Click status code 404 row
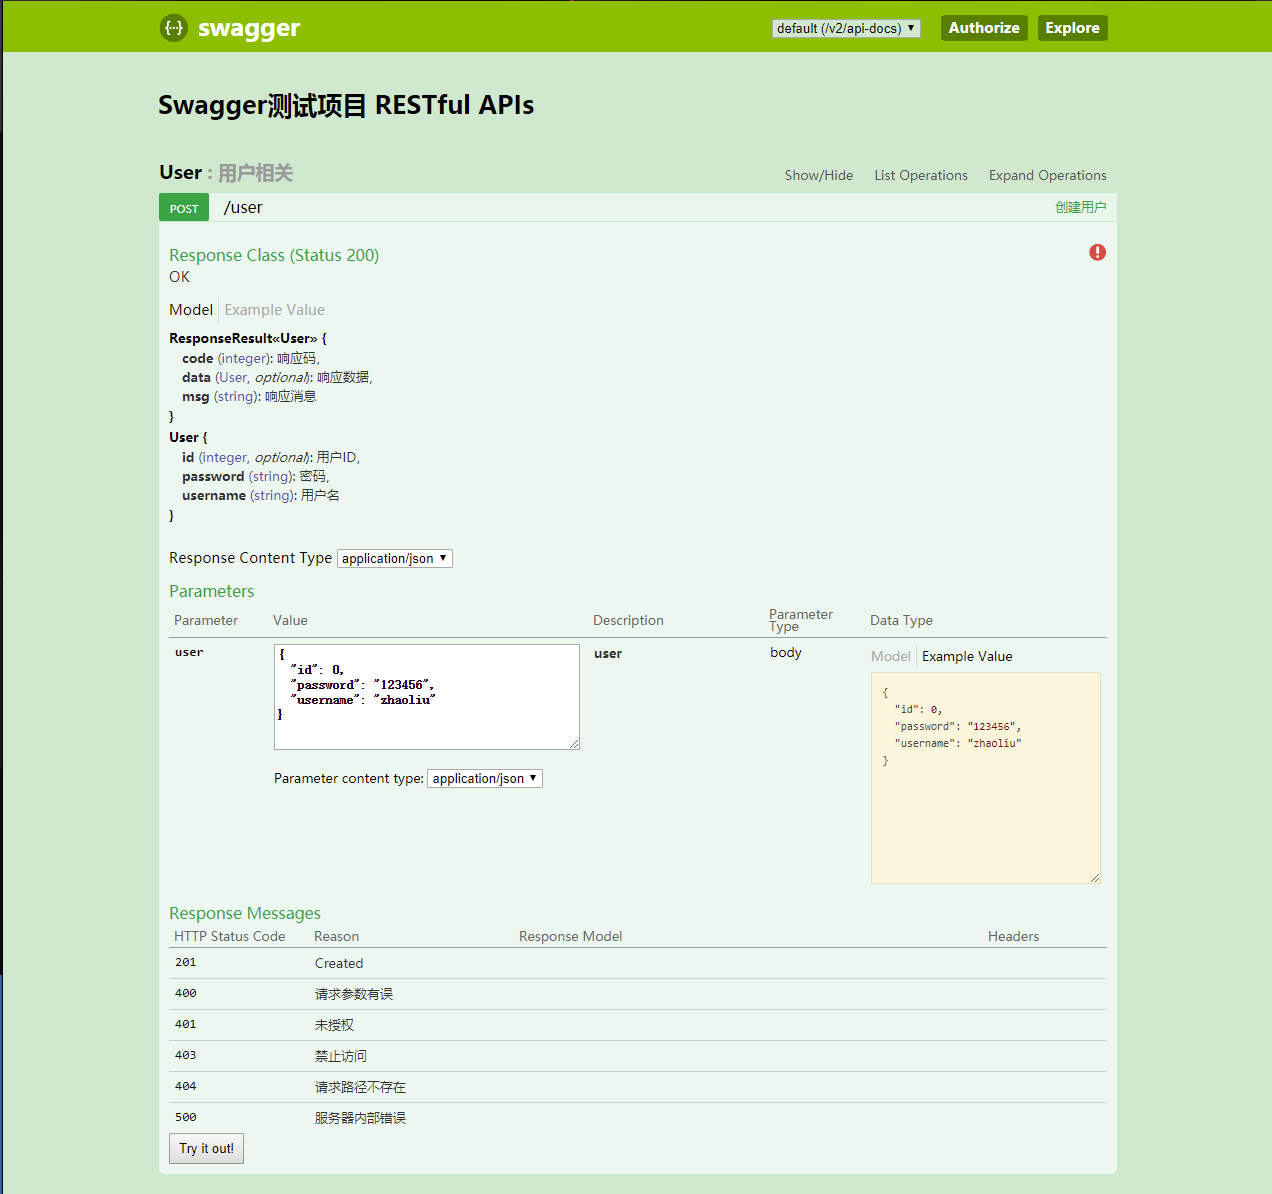 click(x=638, y=1087)
